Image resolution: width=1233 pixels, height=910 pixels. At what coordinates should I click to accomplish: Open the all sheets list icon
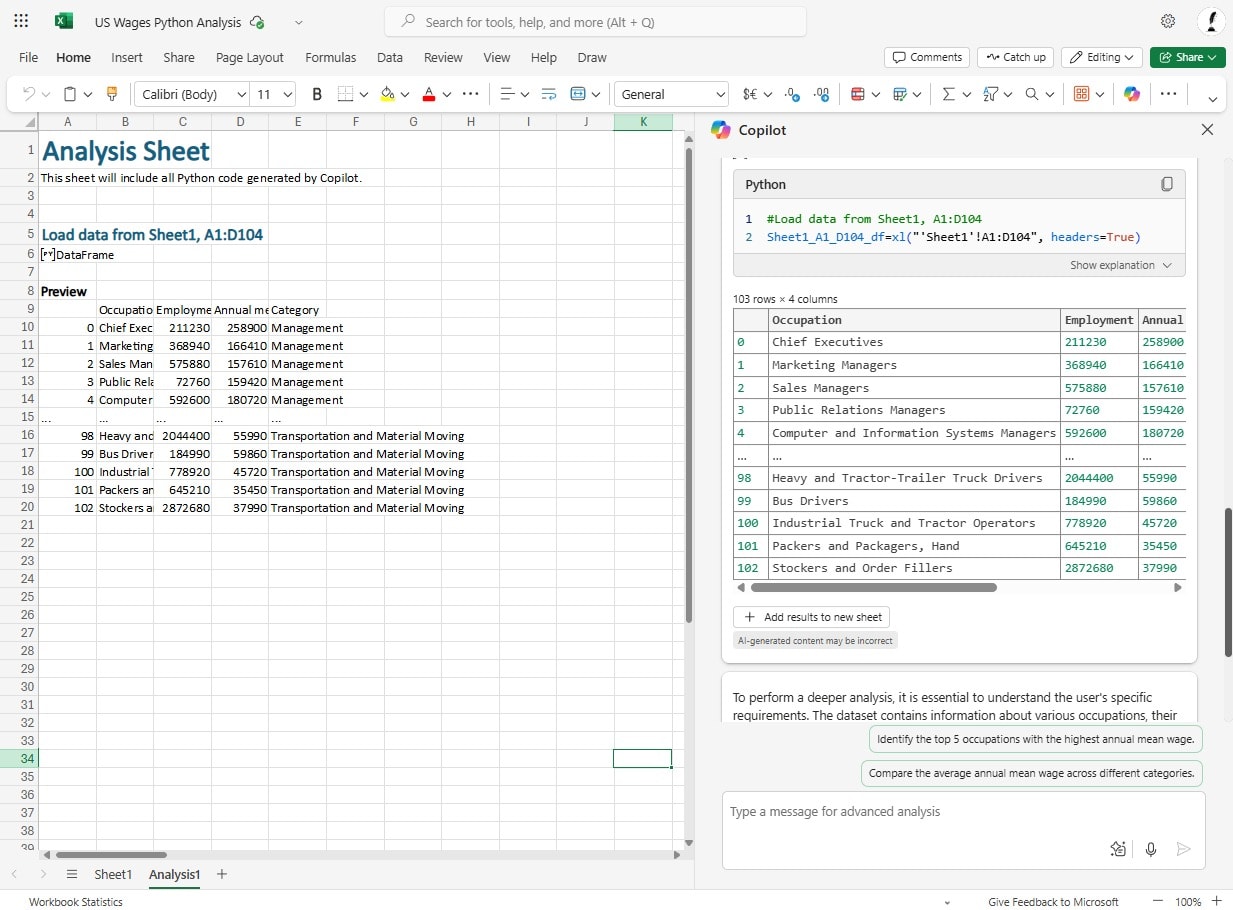pyautogui.click(x=72, y=874)
